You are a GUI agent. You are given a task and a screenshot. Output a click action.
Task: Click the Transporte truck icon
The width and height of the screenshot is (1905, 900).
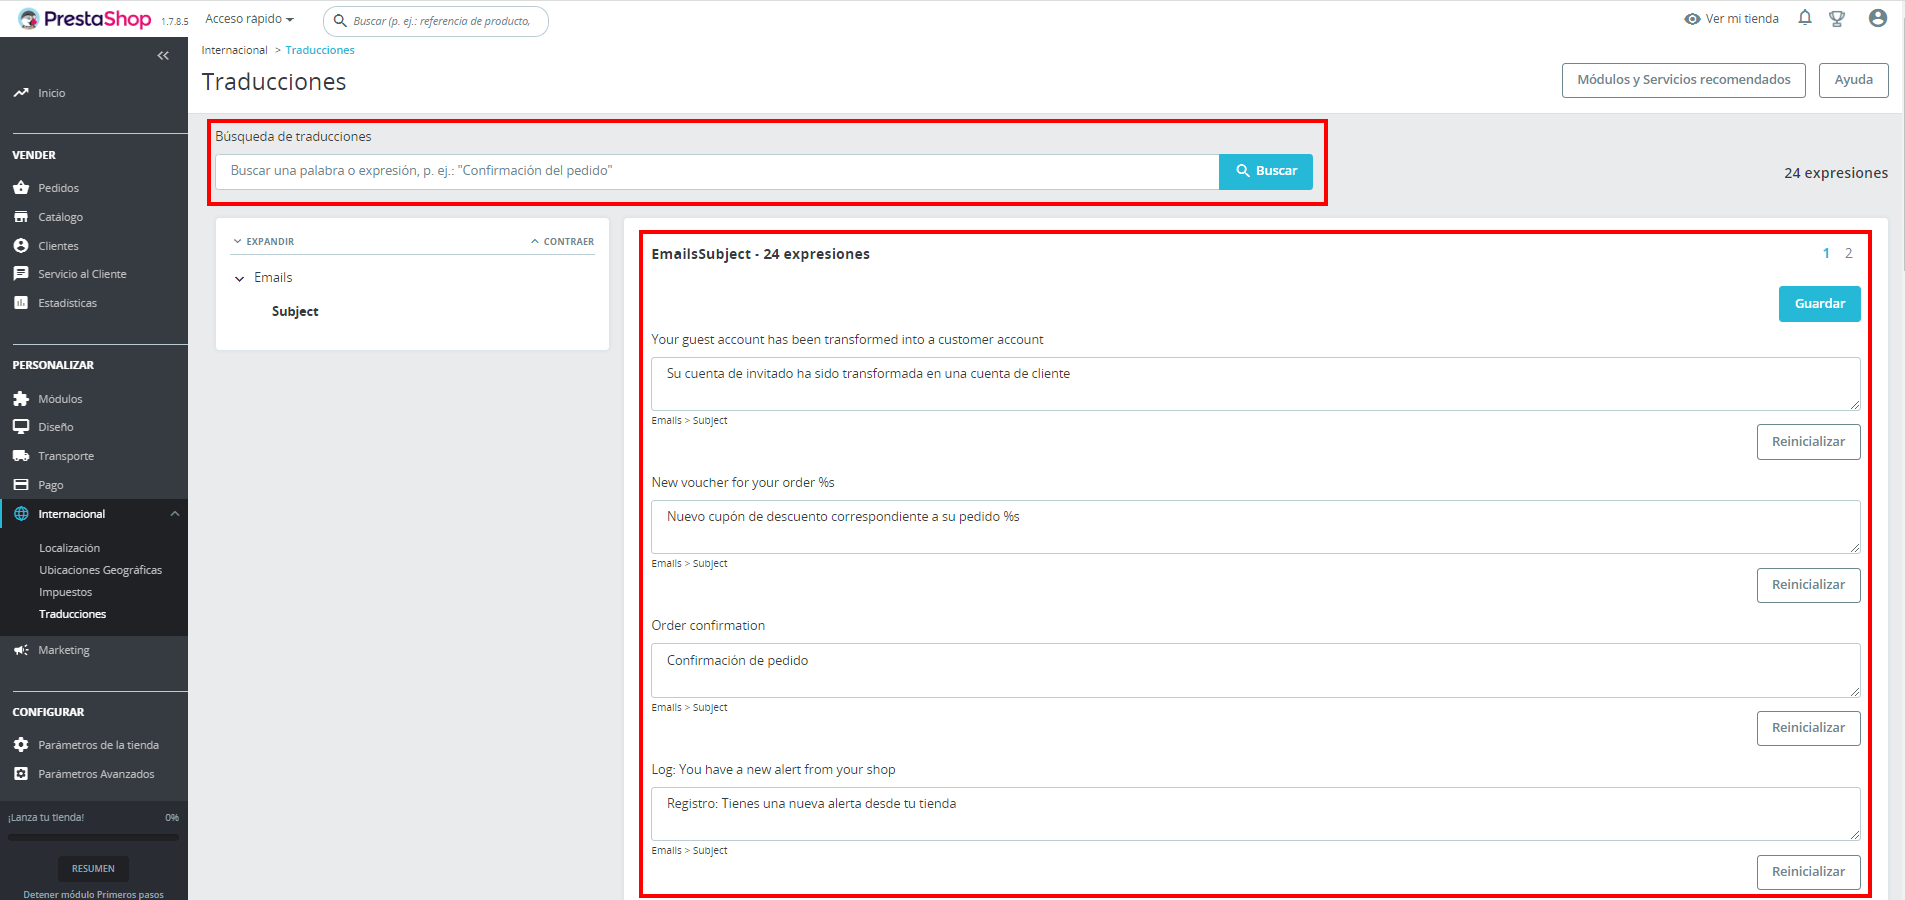21,456
